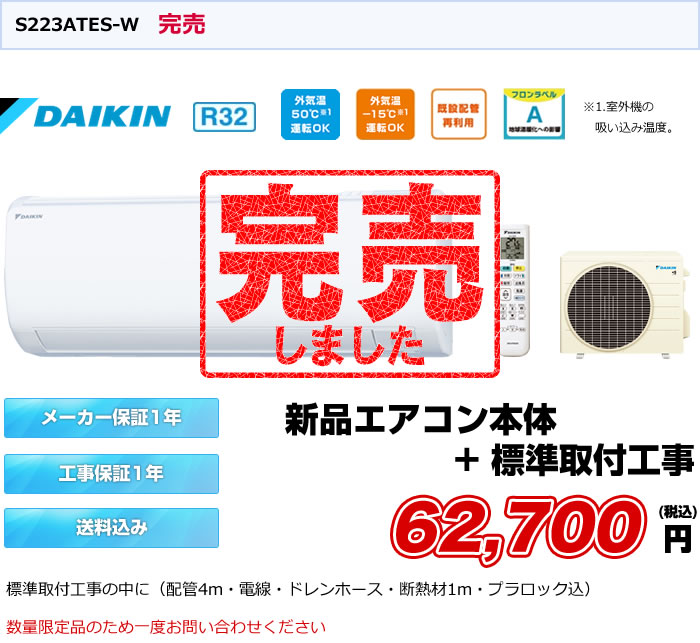
Task: Click the 既設配管再利用 badge
Action: [x=458, y=114]
